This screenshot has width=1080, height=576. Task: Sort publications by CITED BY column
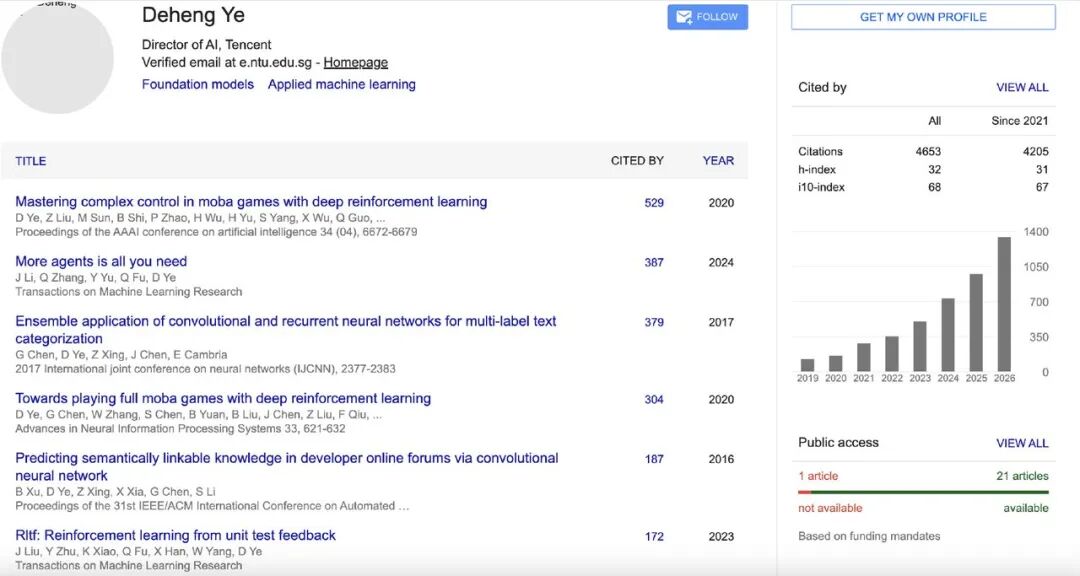click(637, 161)
